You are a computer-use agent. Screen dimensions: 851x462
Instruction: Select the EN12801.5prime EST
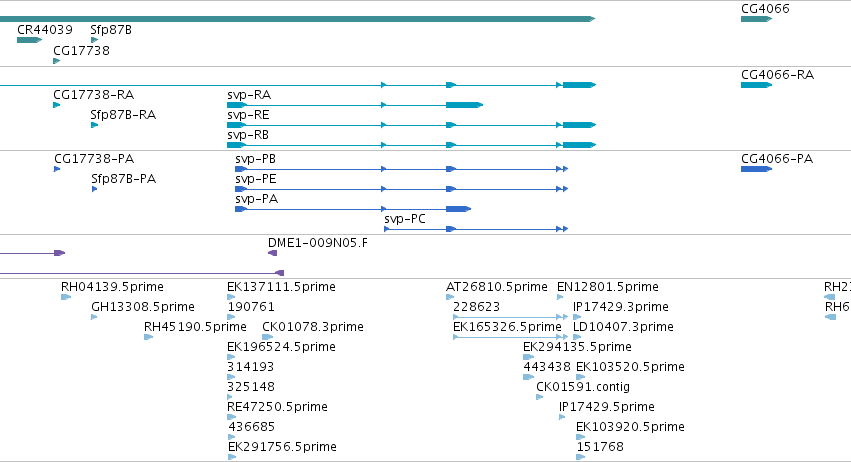click(560, 297)
